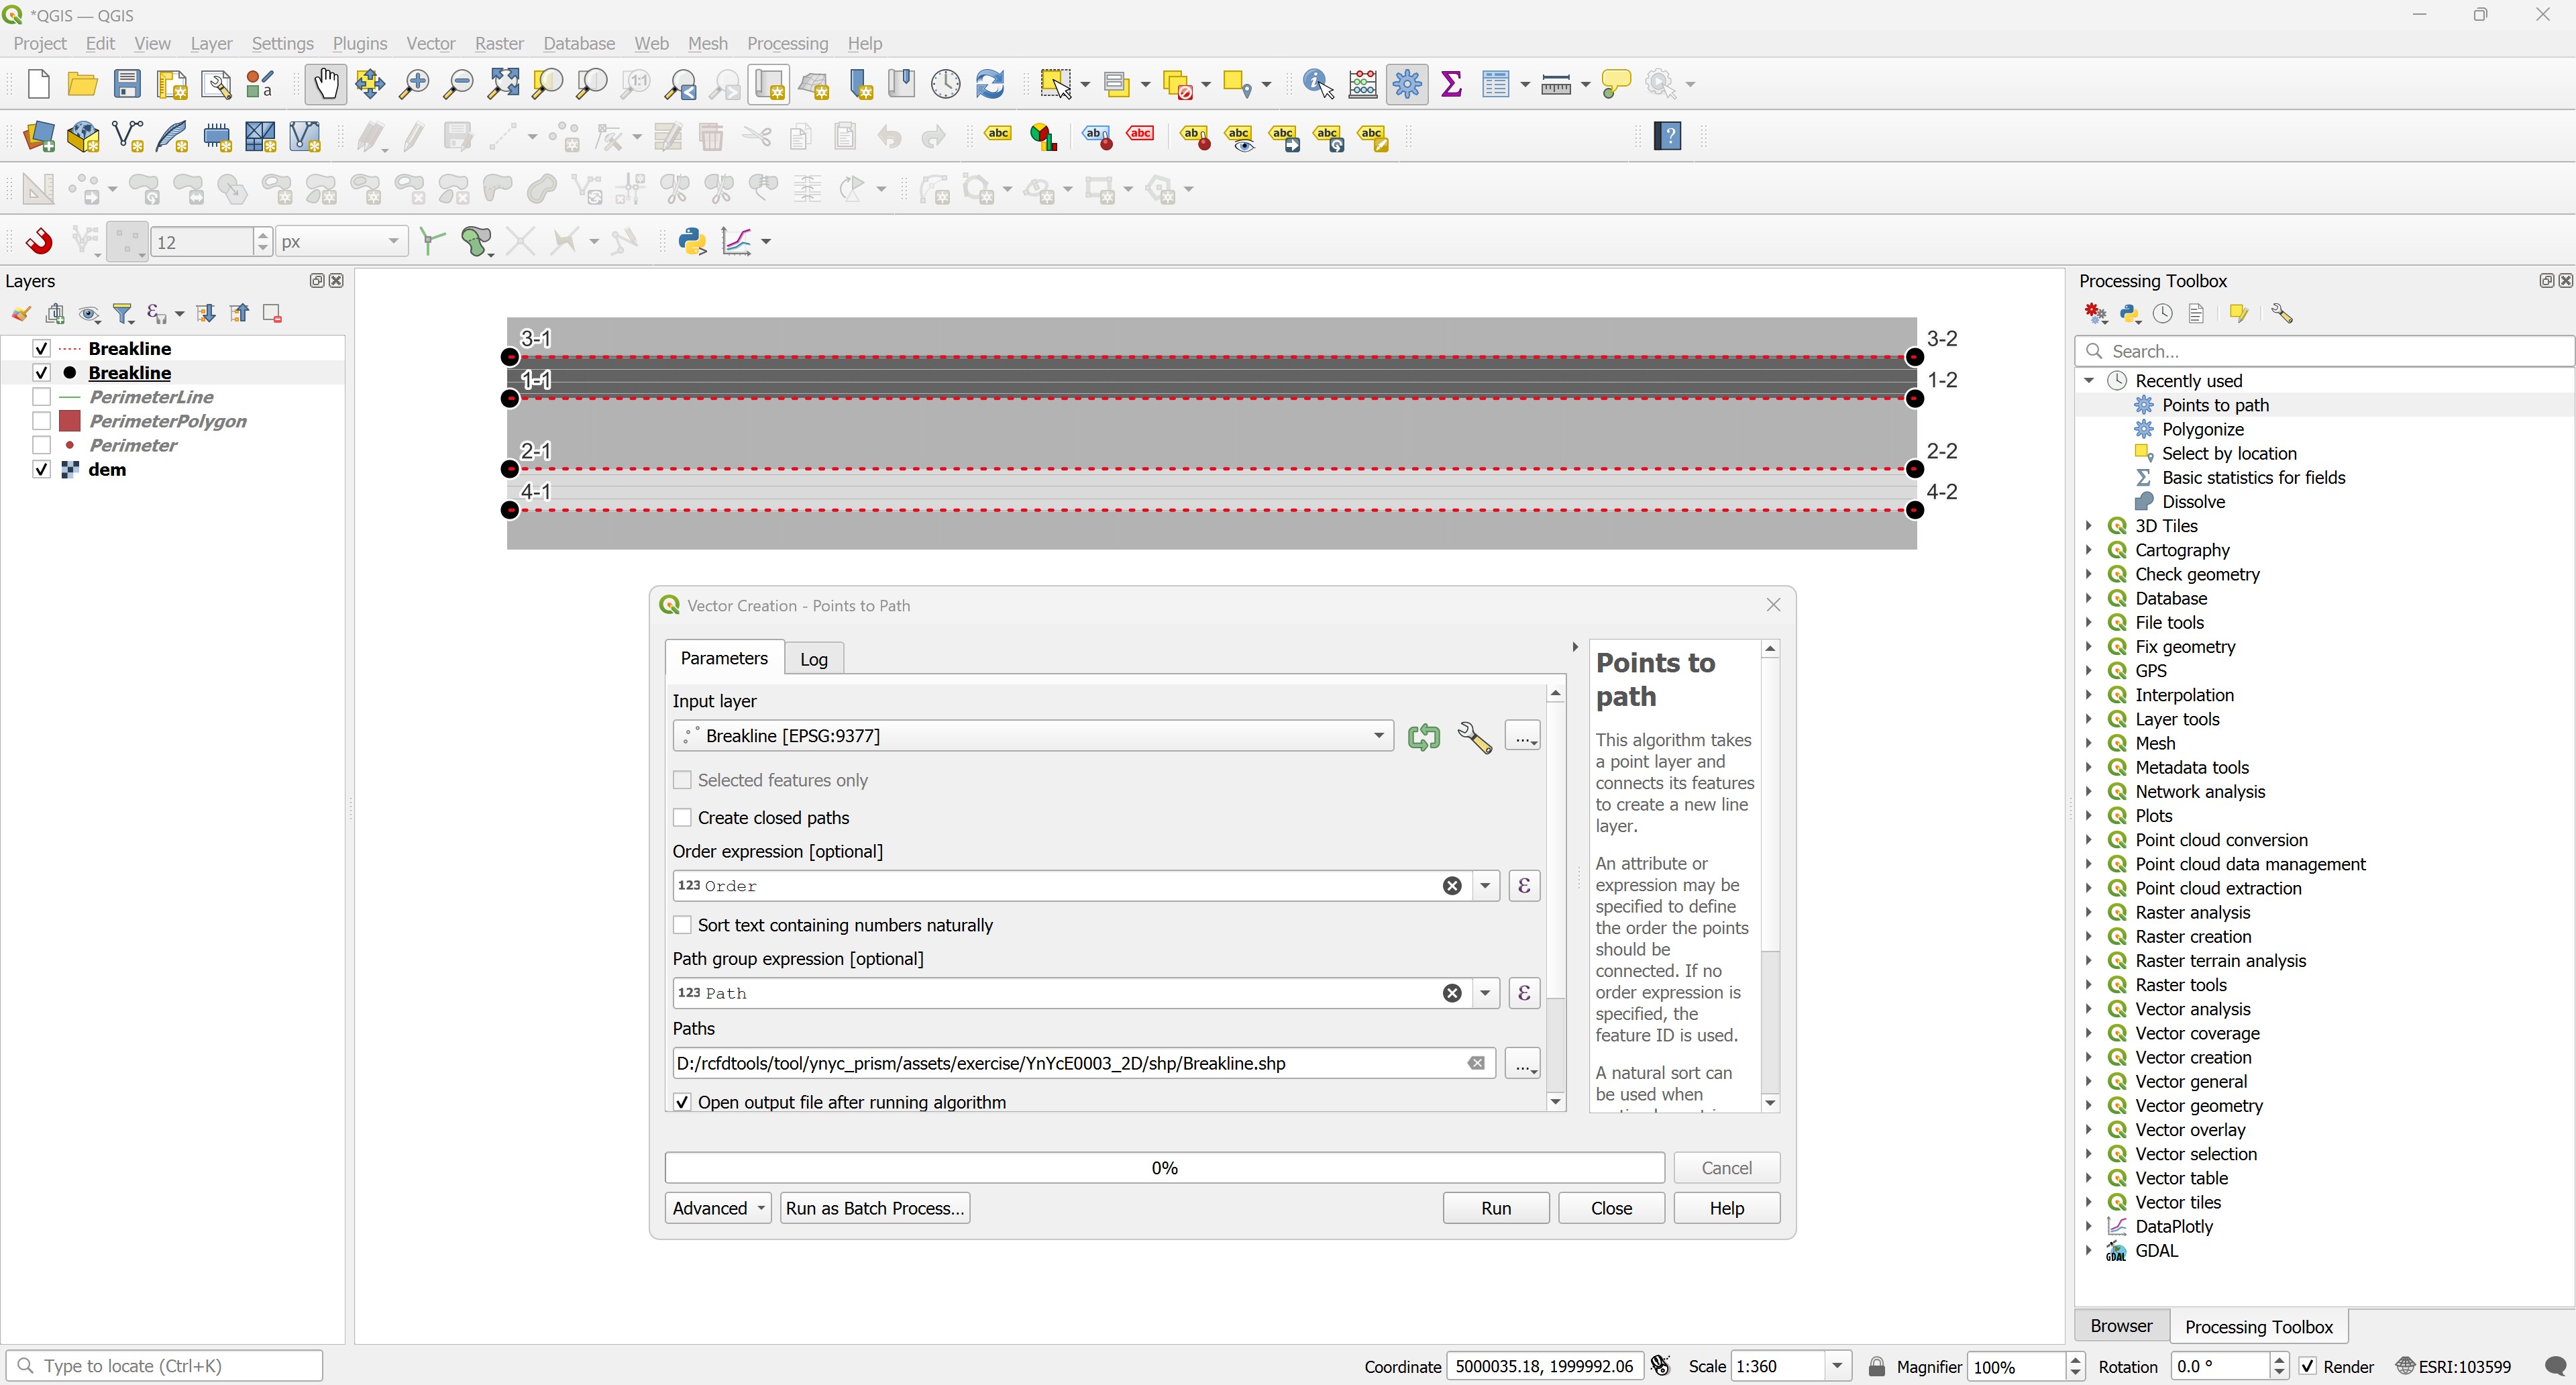Enable Create closed paths
The image size is (2576, 1385).
(x=682, y=817)
